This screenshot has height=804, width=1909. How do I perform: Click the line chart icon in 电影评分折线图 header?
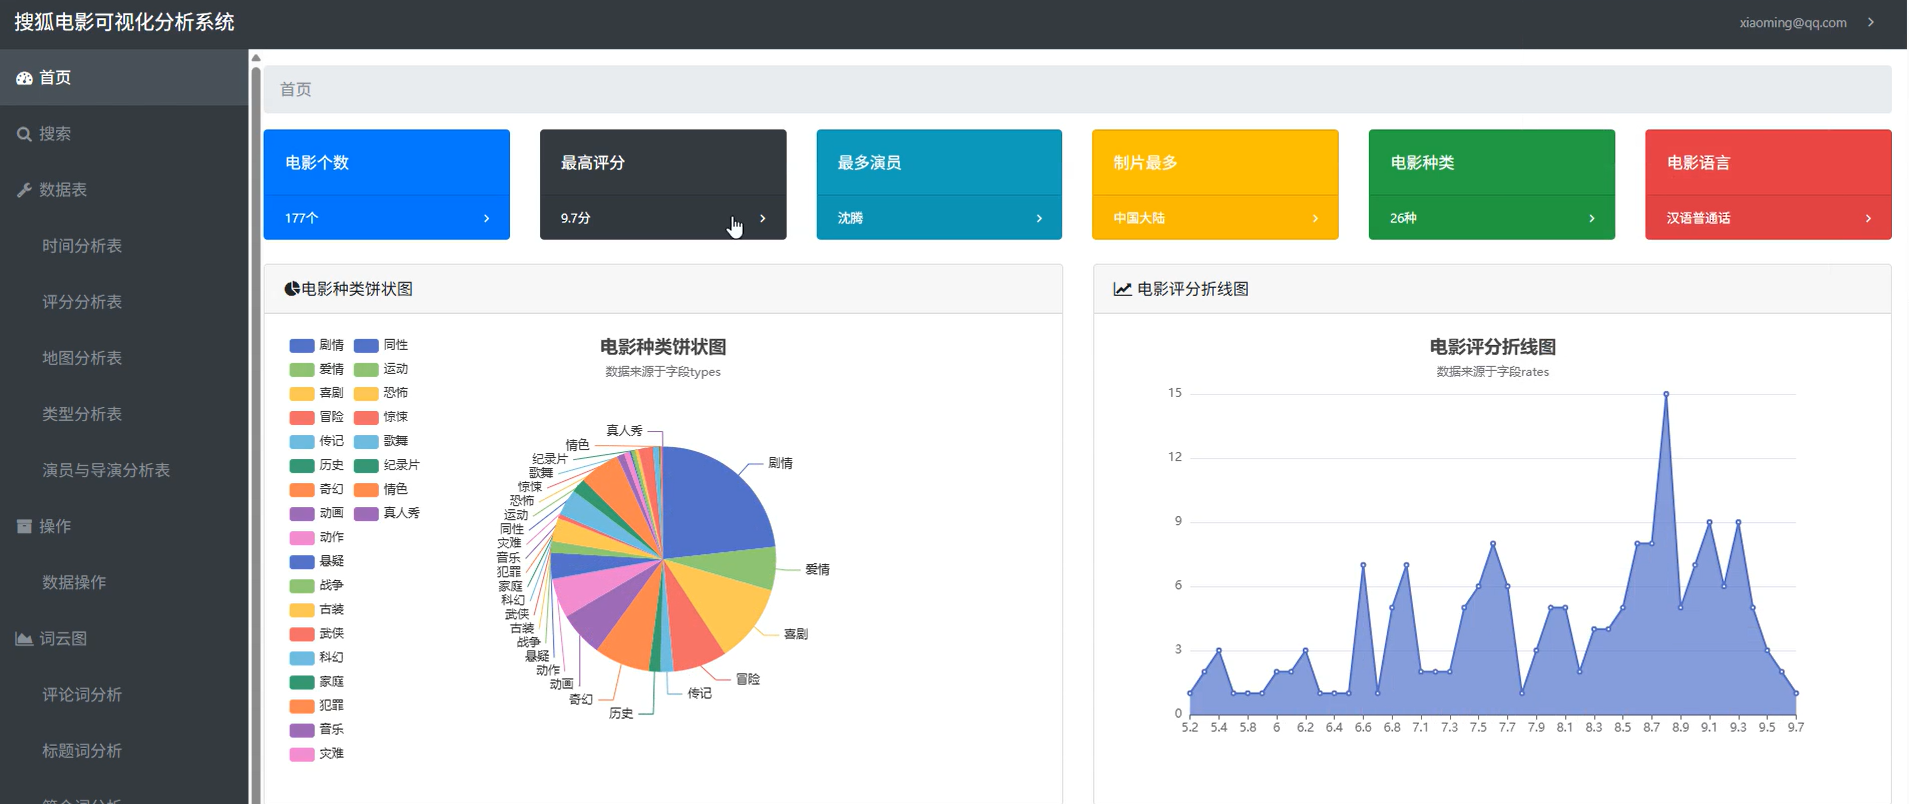1122,289
